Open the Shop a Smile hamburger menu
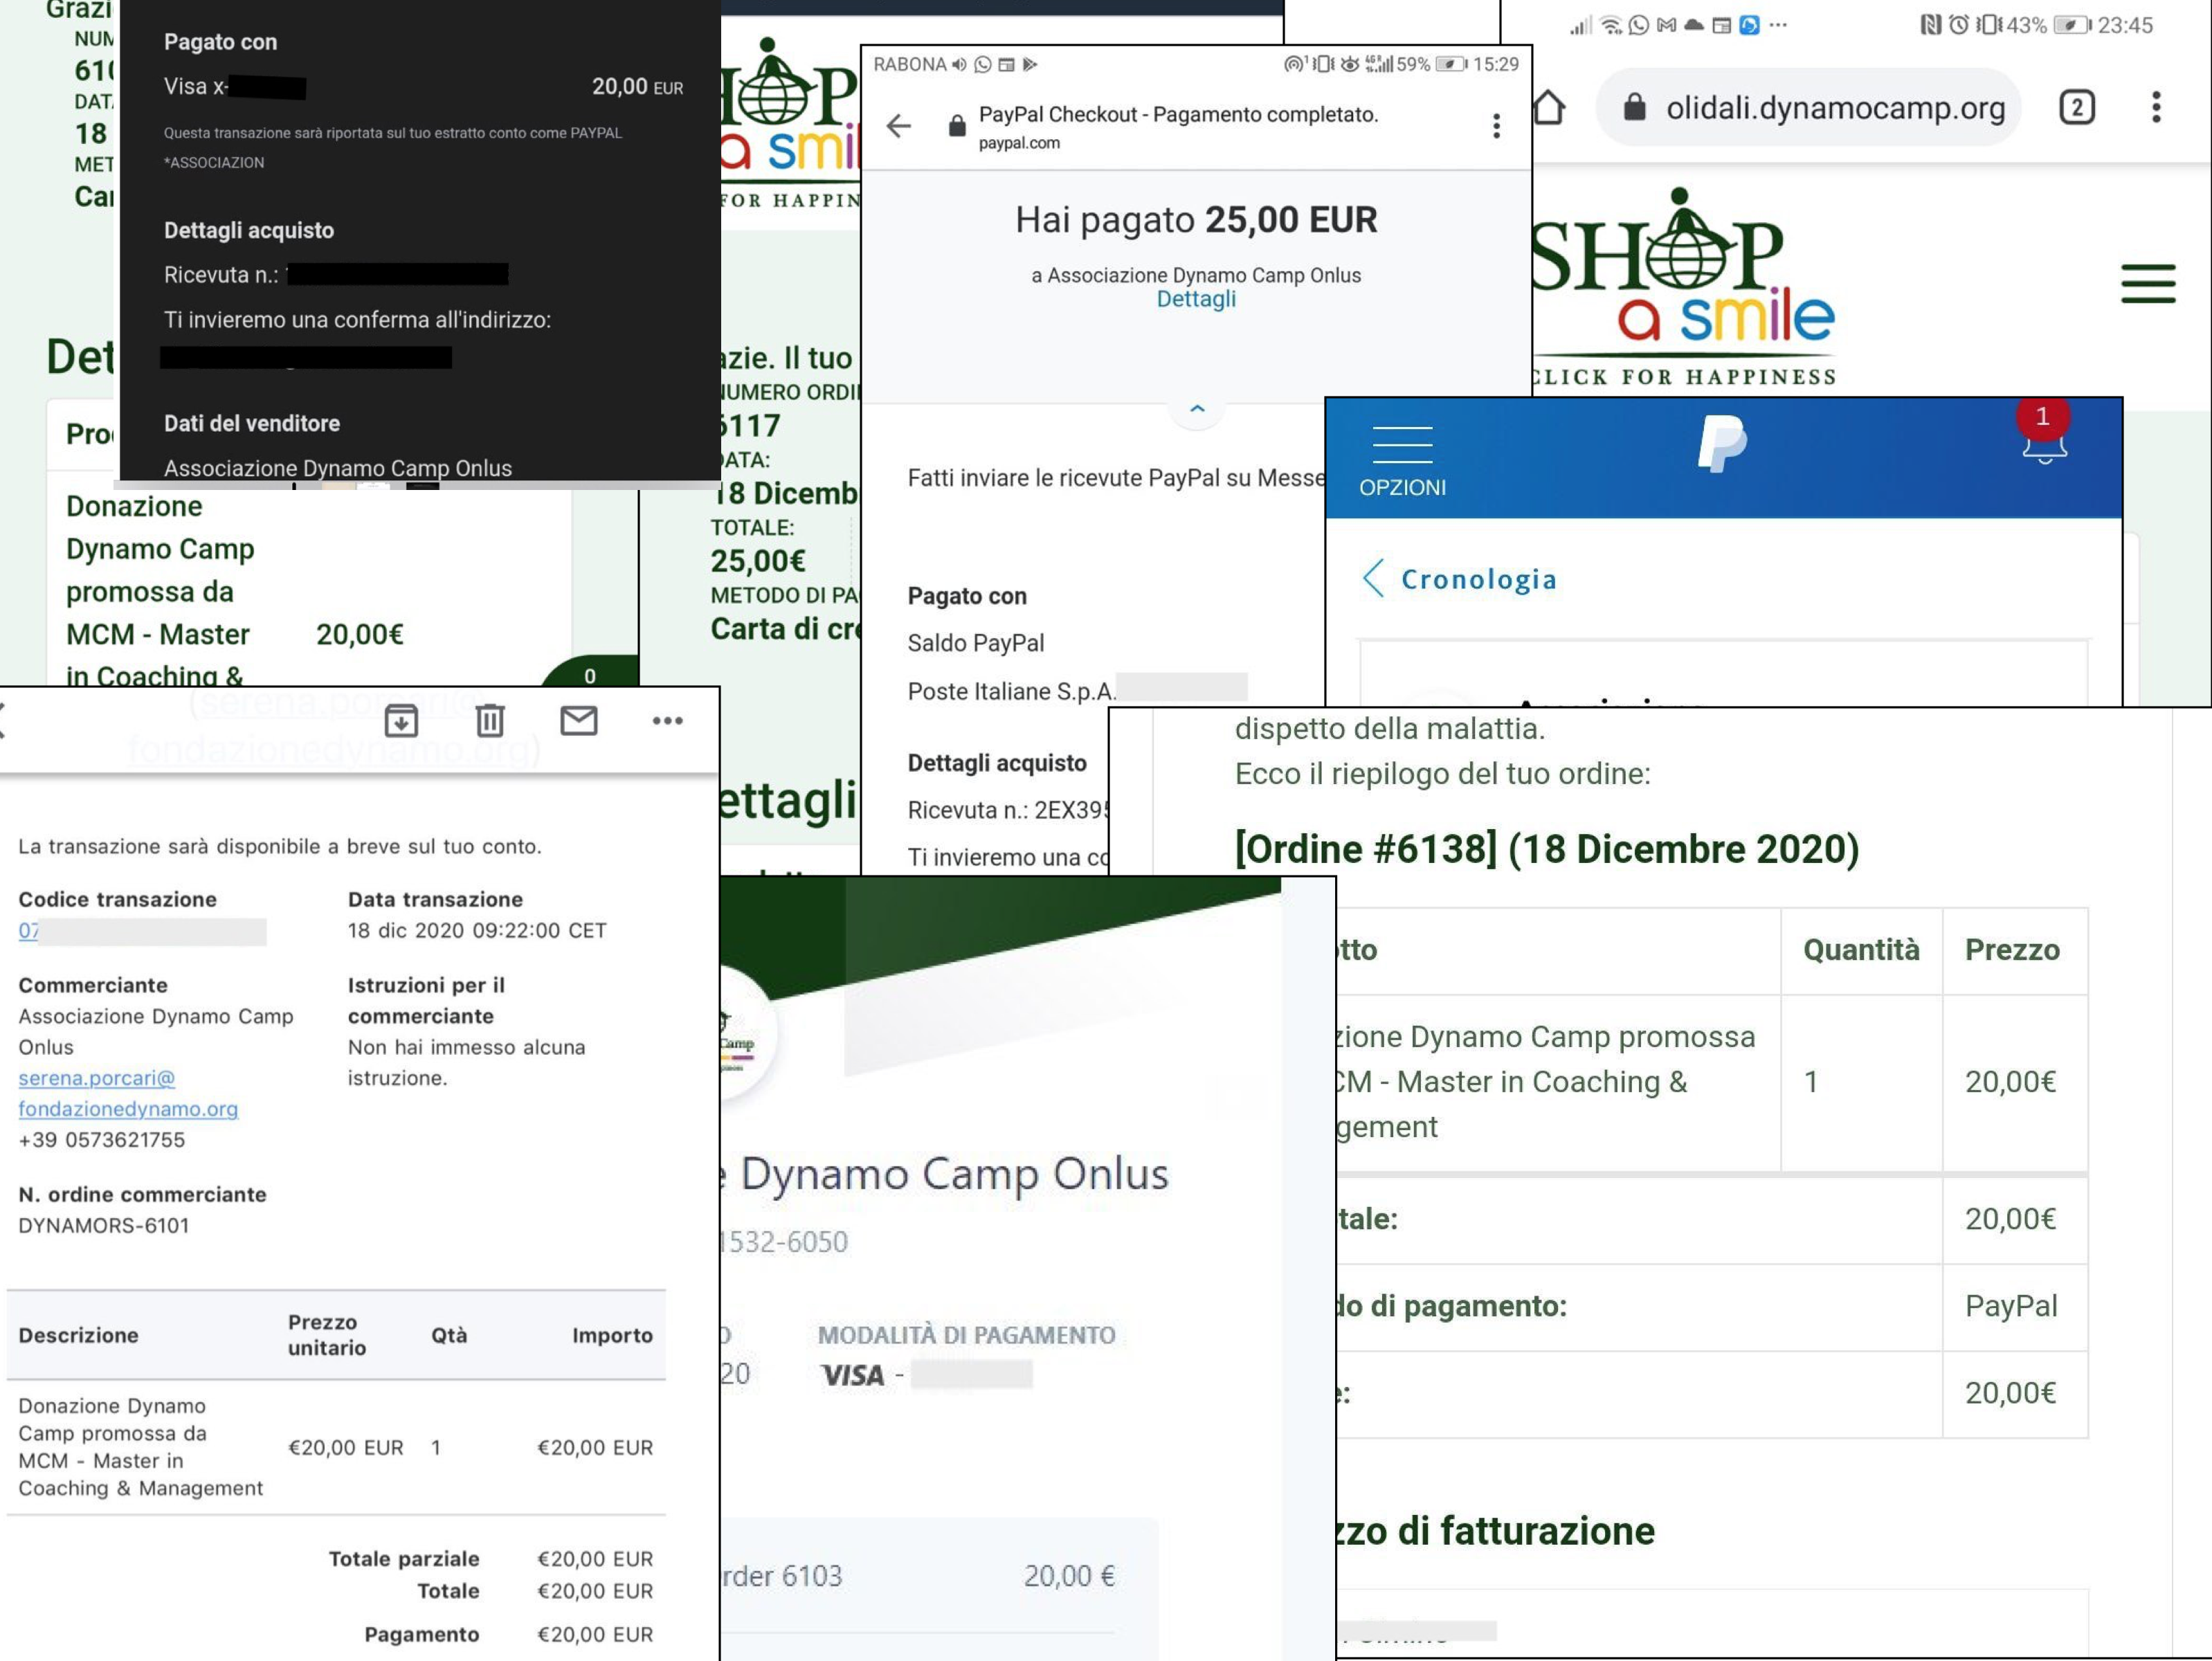This screenshot has width=2212, height=1661. [2148, 283]
